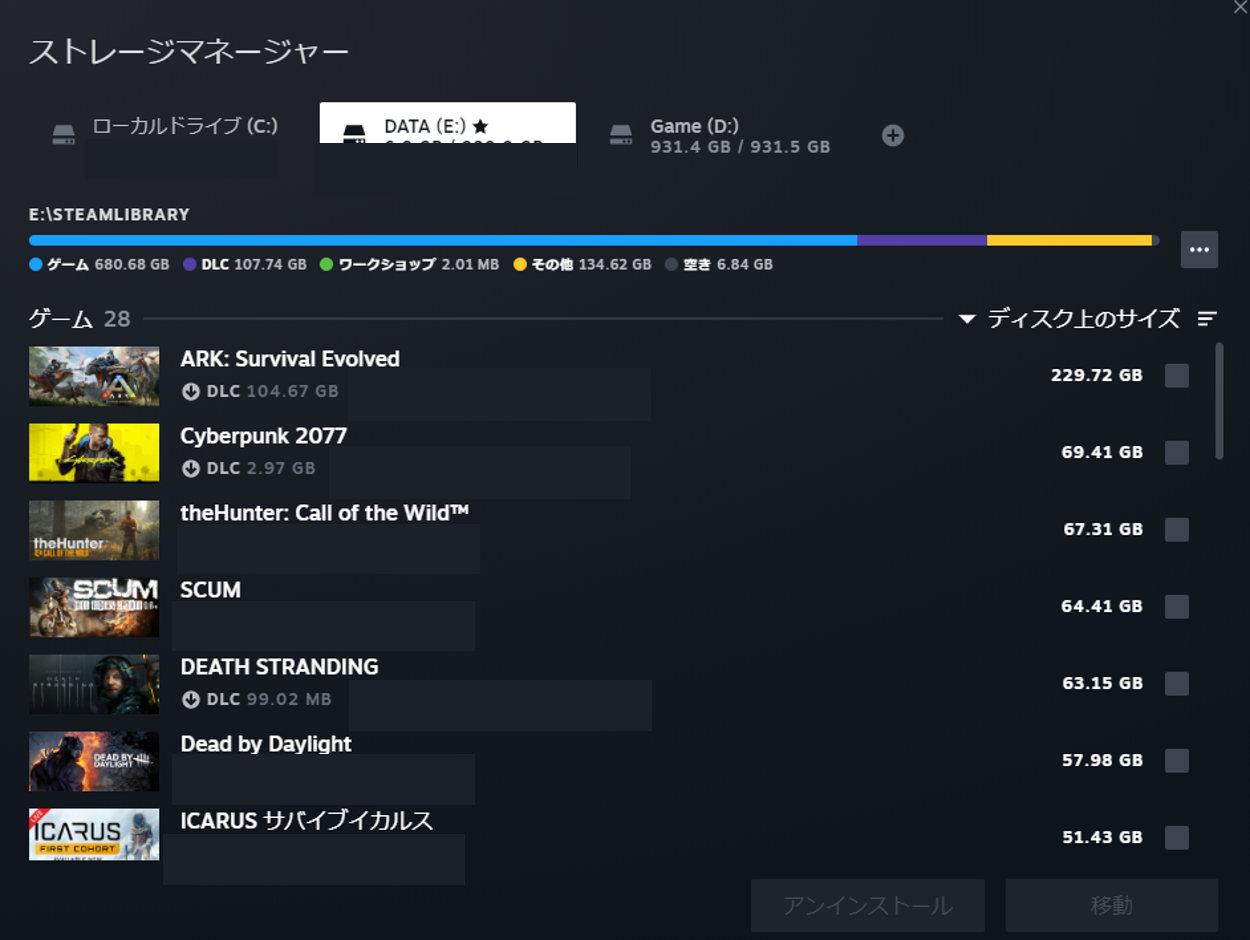
Task: Click the DLC download icon under ARK: Survival Evolved
Action: click(190, 391)
